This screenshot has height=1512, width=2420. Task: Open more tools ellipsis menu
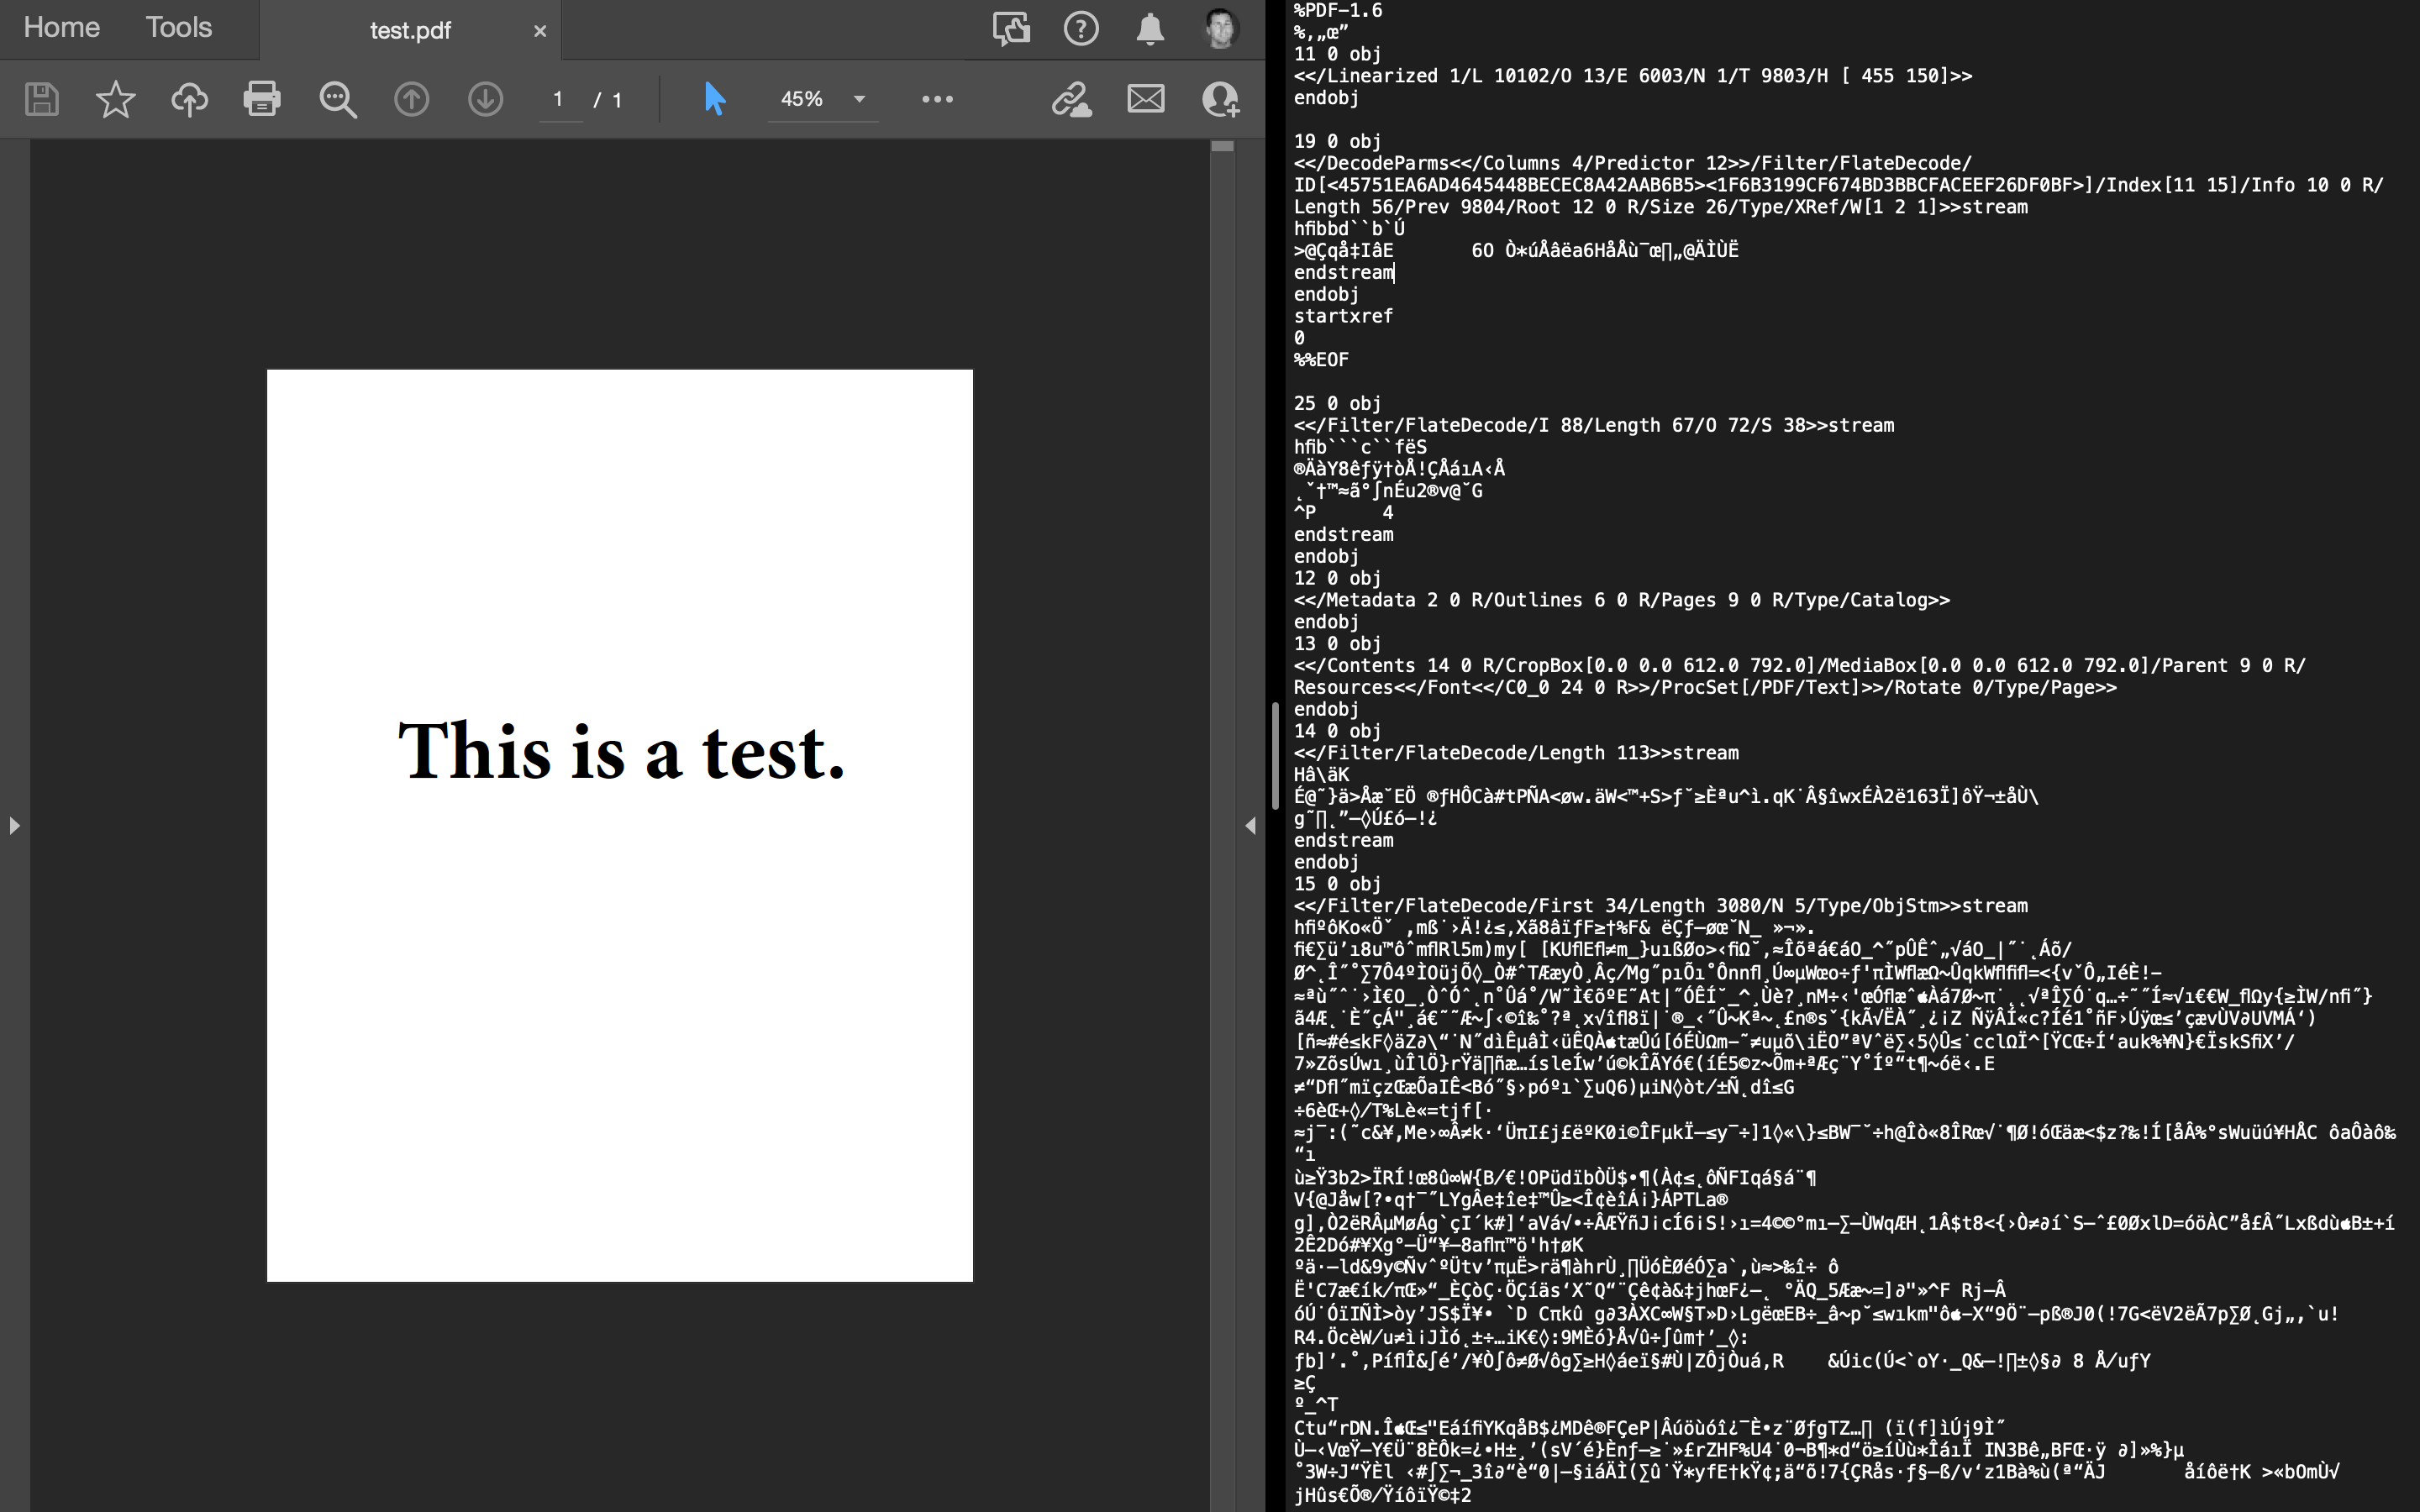coord(937,99)
